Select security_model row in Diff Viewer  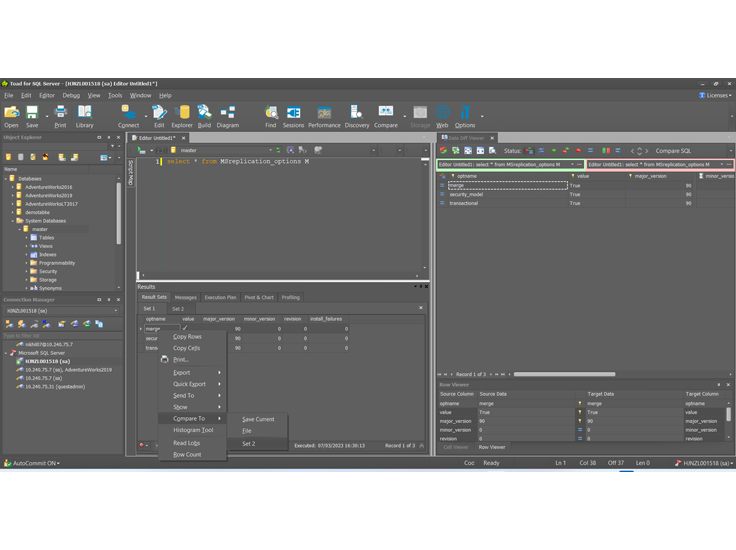585,194
